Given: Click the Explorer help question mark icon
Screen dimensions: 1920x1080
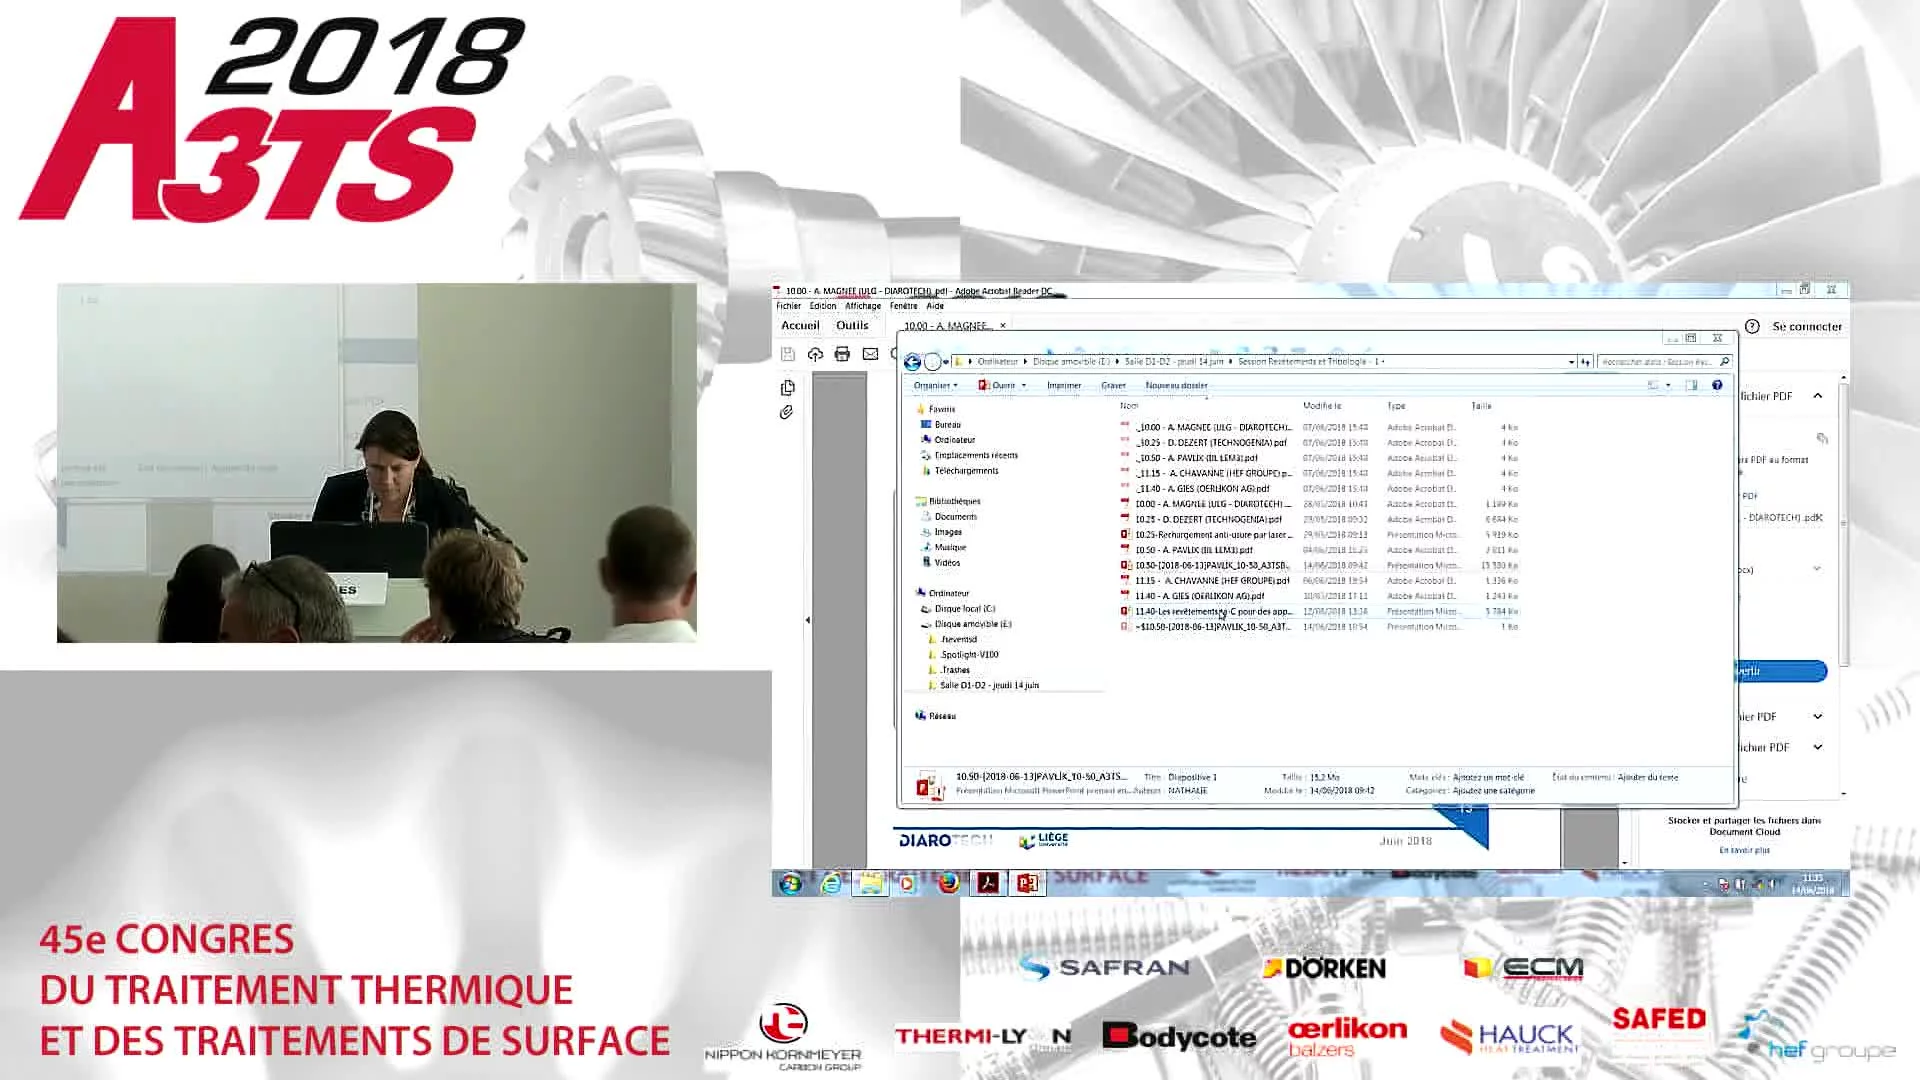Looking at the screenshot, I should [x=1717, y=385].
